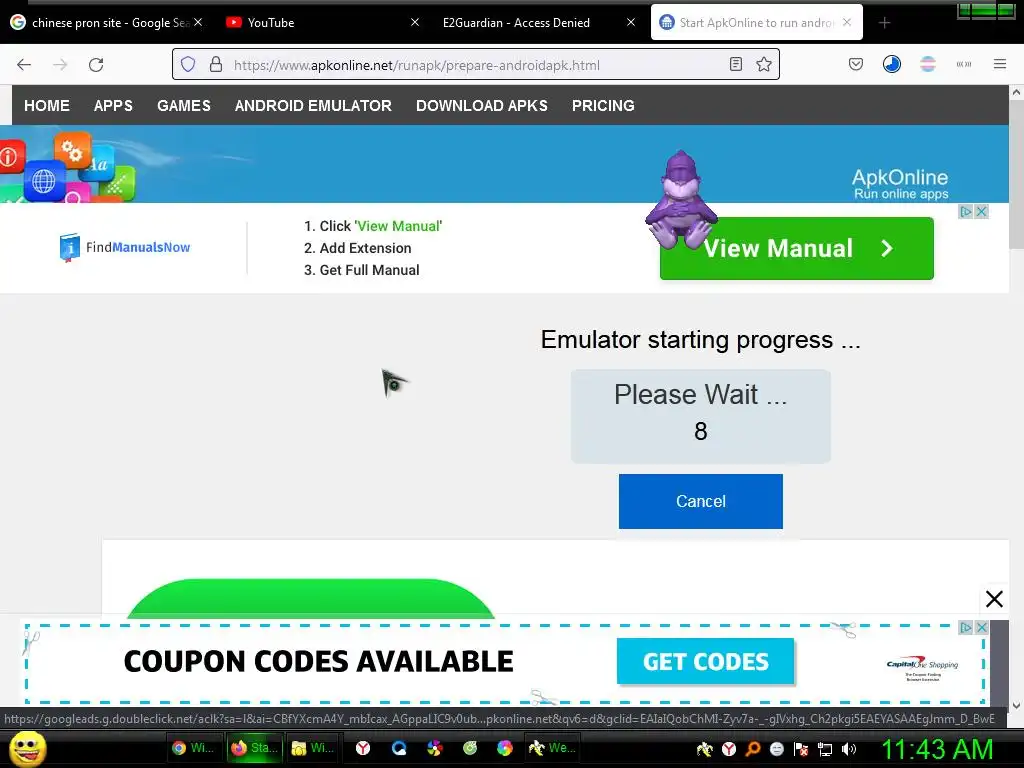Open the GAMES menu item

click(184, 106)
